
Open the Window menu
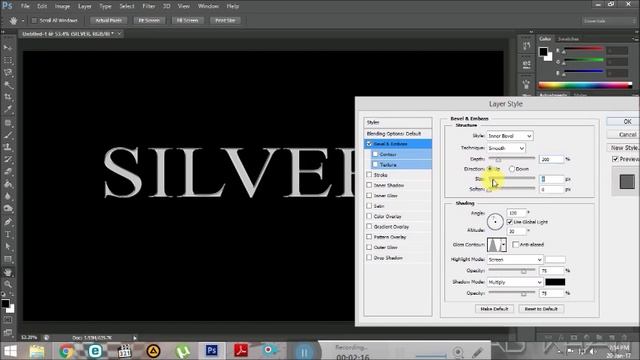tap(208, 6)
